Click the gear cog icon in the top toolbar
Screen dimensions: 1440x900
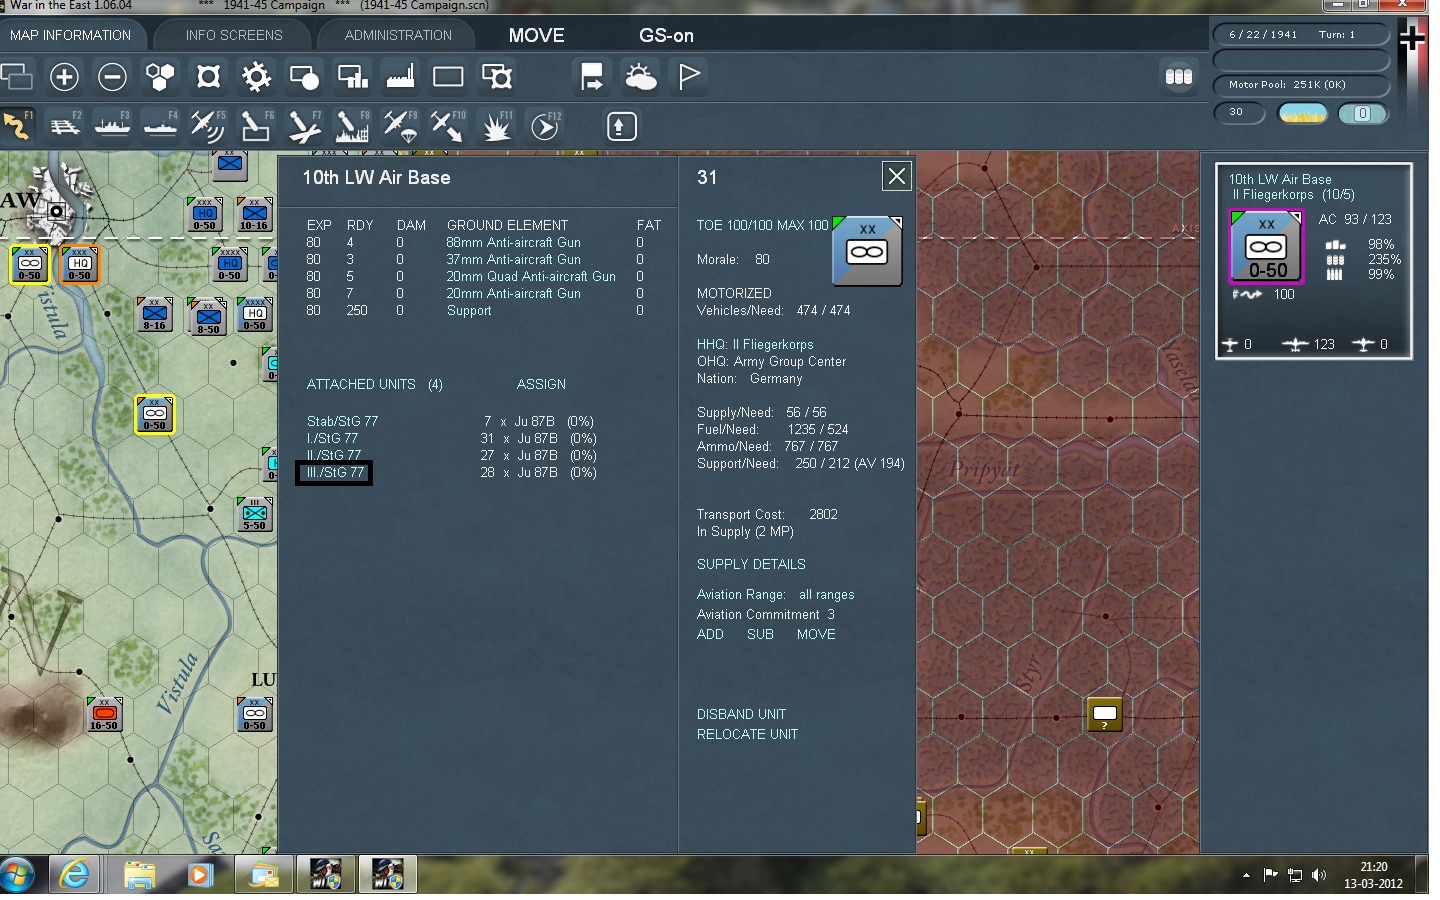pyautogui.click(x=257, y=77)
